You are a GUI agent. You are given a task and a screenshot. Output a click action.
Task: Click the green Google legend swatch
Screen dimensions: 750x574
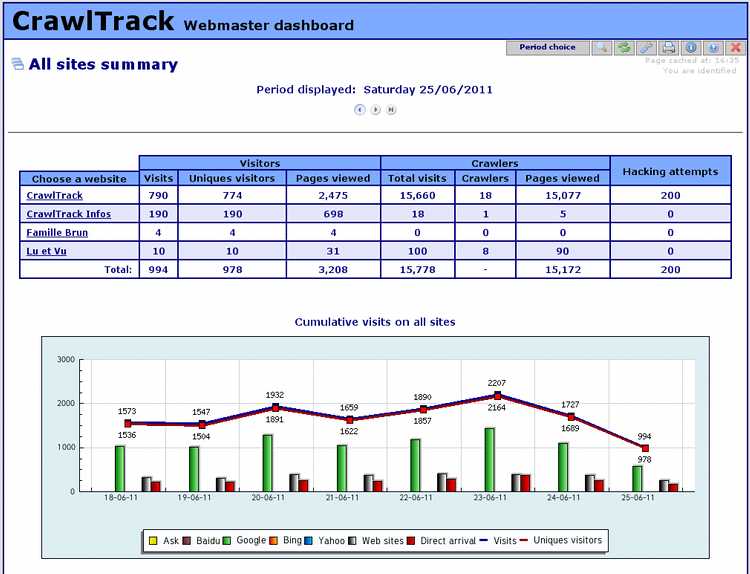point(227,541)
